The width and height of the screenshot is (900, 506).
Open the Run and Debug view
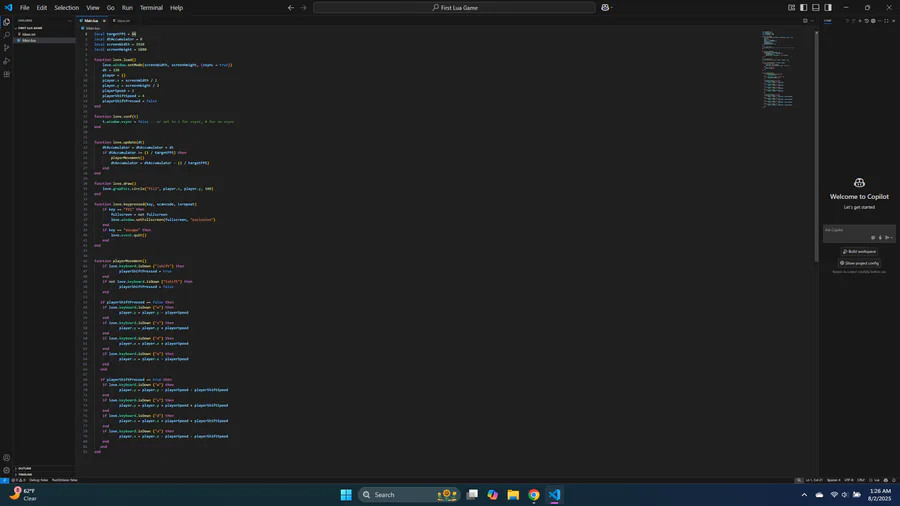click(6, 61)
